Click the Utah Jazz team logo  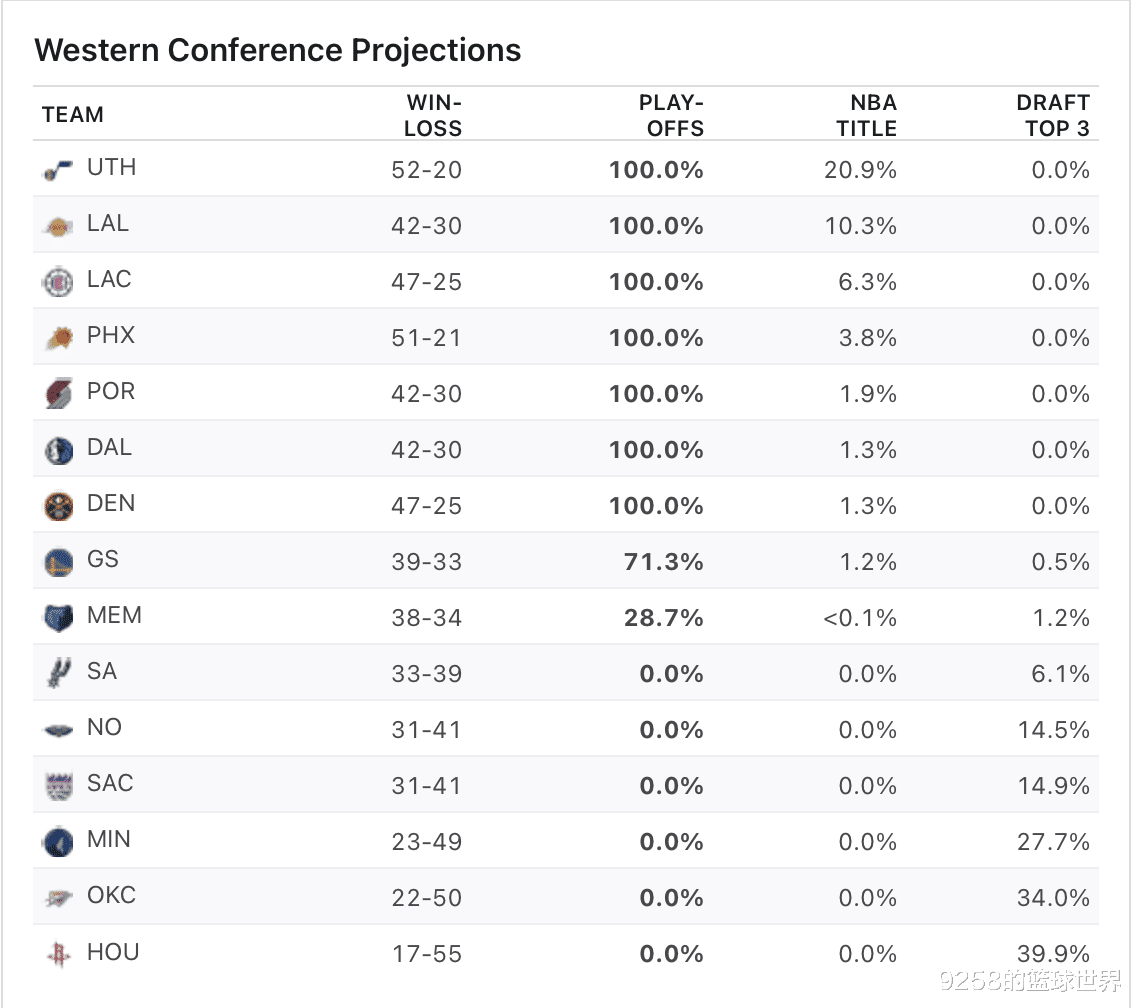tap(59, 171)
